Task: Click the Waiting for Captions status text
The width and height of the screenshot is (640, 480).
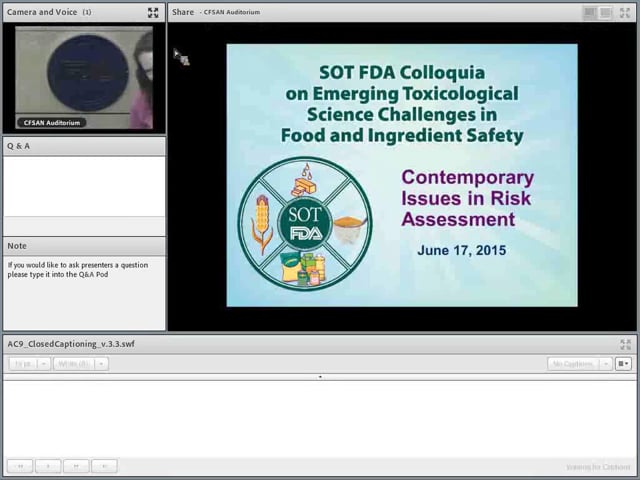Action: point(598,467)
